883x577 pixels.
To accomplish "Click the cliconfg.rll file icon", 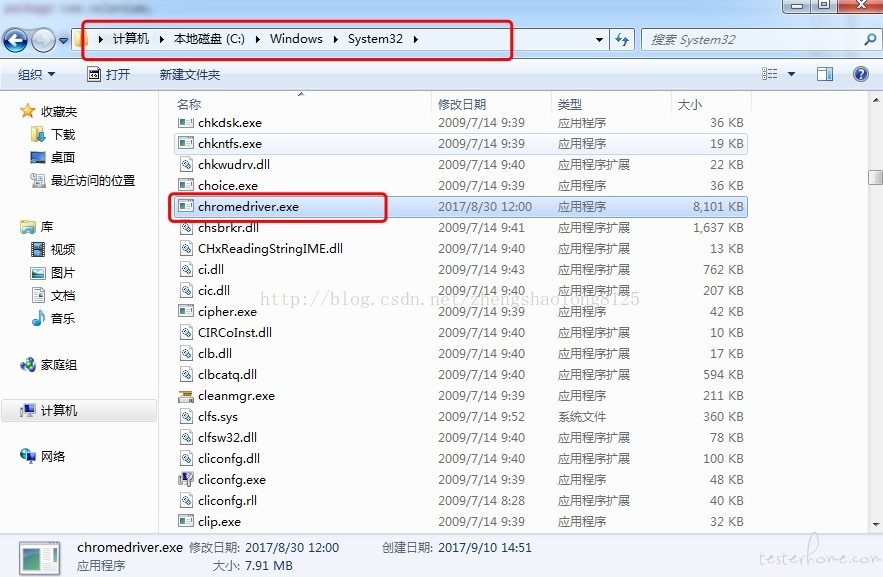I will tap(186, 500).
